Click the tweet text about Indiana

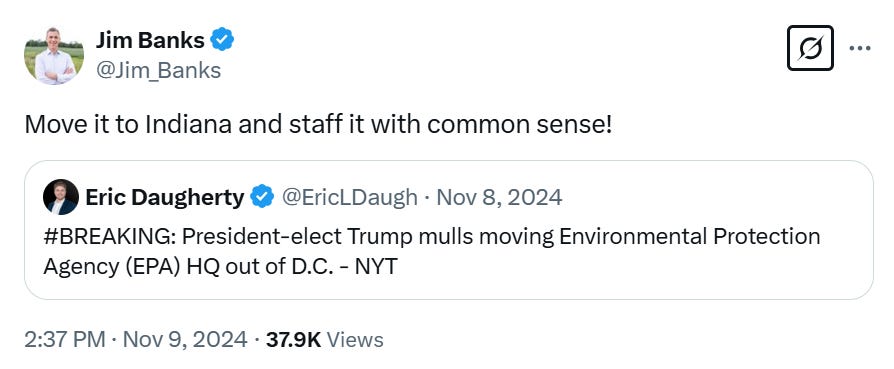pos(318,125)
